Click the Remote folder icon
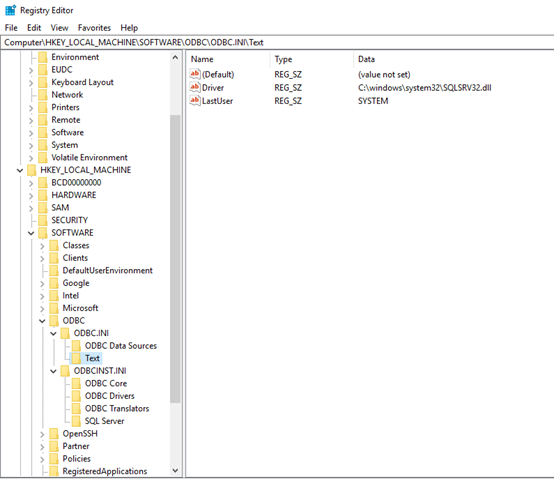Viewport: 554px width, 479px height. coord(43,120)
